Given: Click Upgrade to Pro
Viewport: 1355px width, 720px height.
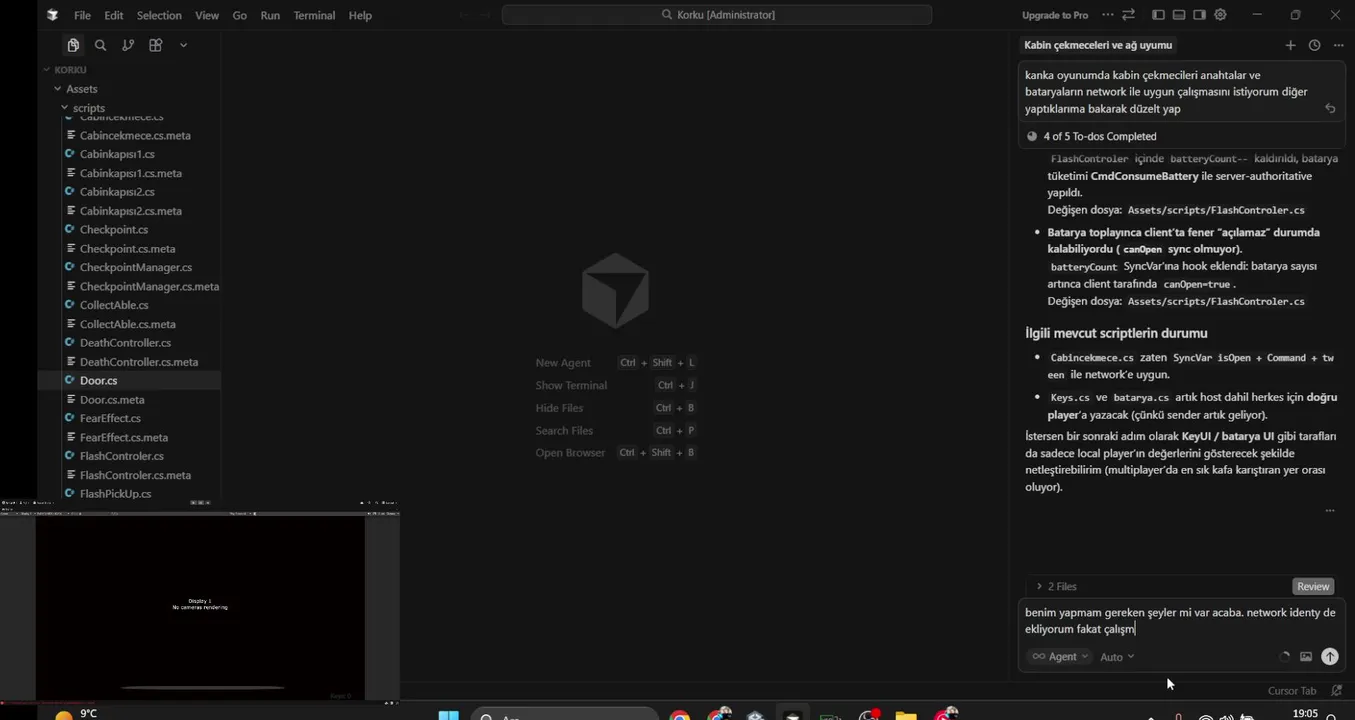Looking at the screenshot, I should [x=1055, y=15].
